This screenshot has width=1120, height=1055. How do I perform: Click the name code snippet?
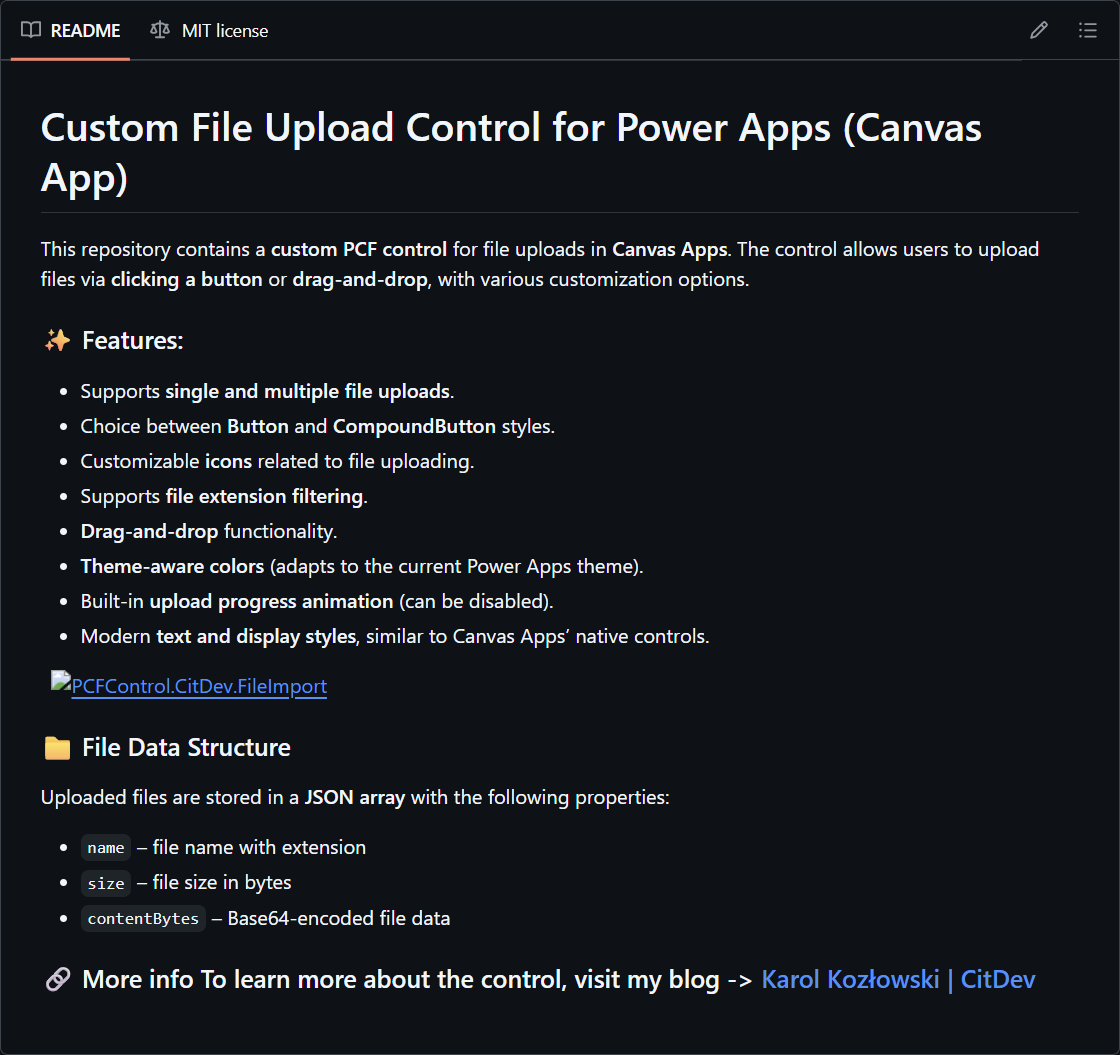(x=106, y=847)
